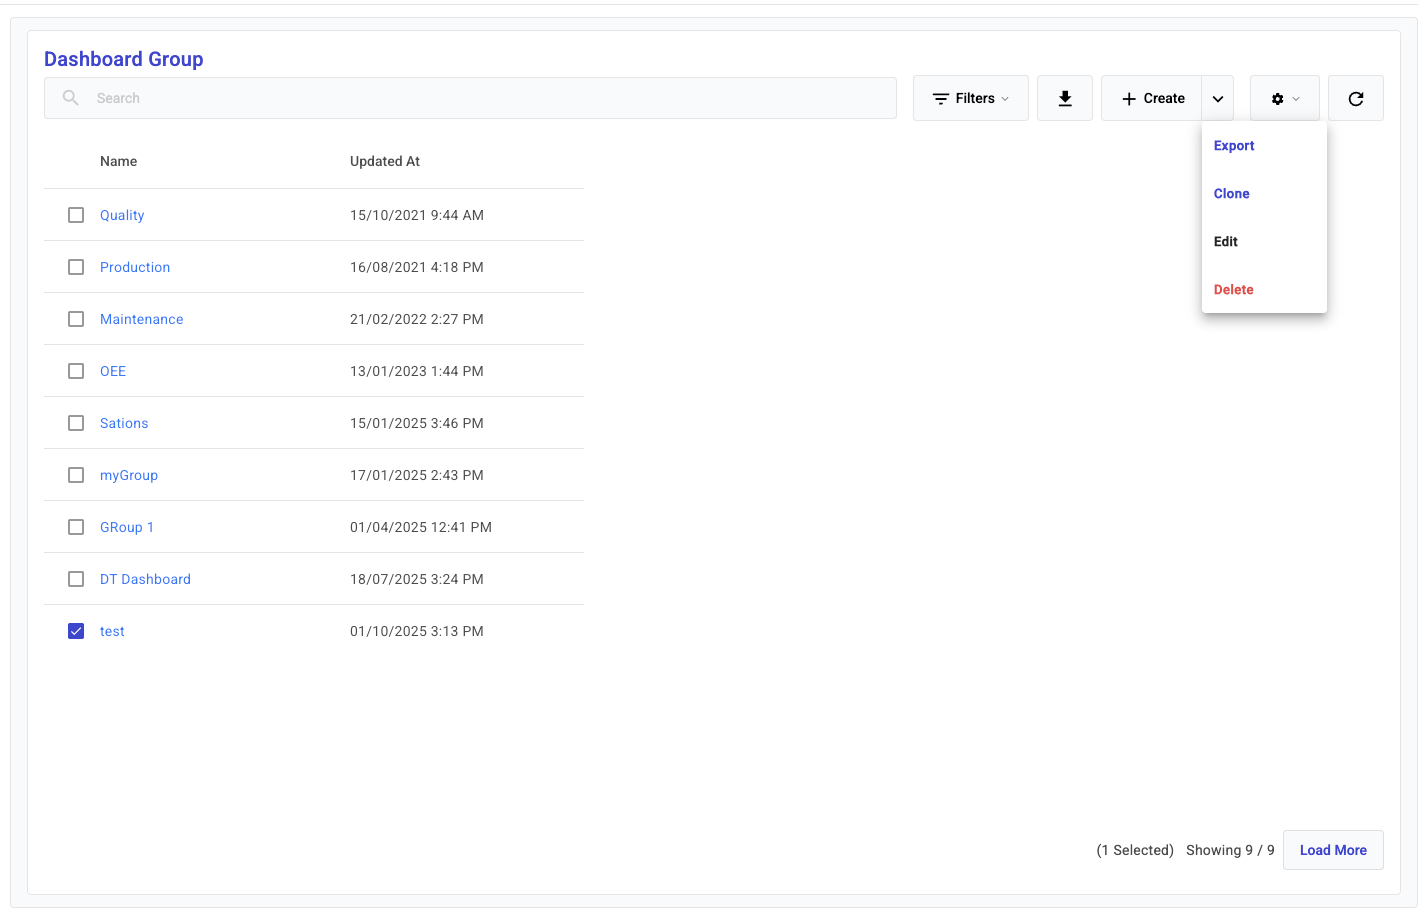
Task: Click the Create button
Action: tap(1152, 98)
